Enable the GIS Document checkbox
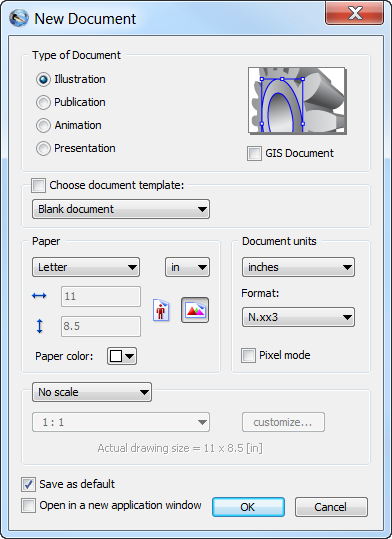This screenshot has width=392, height=539. coord(254,153)
